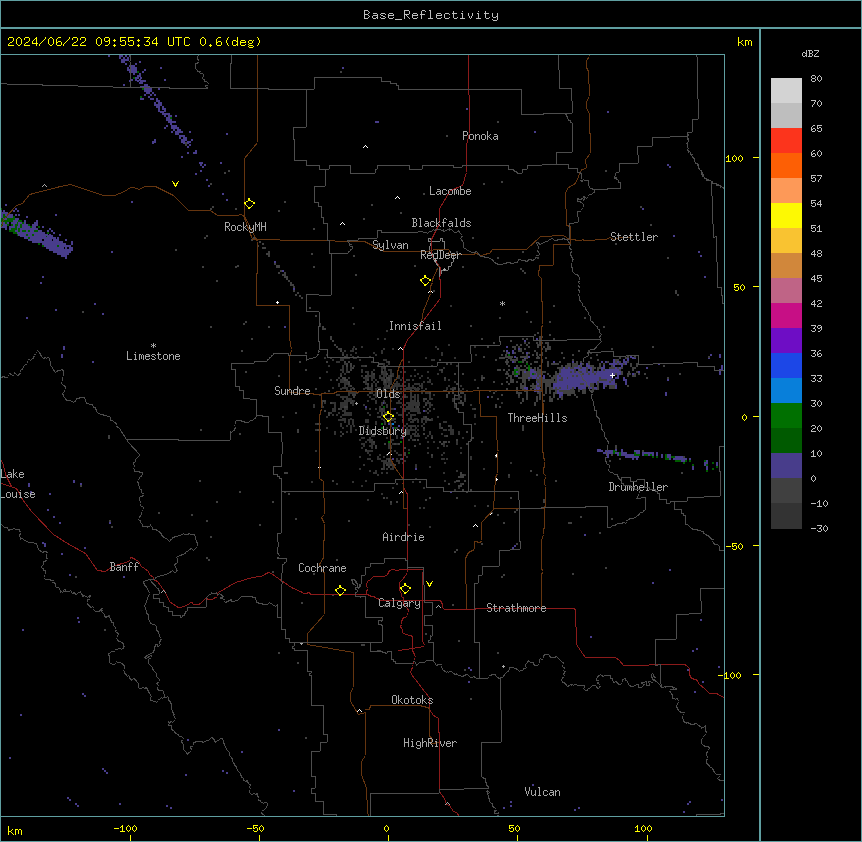Select the RockyMH label

point(245,227)
